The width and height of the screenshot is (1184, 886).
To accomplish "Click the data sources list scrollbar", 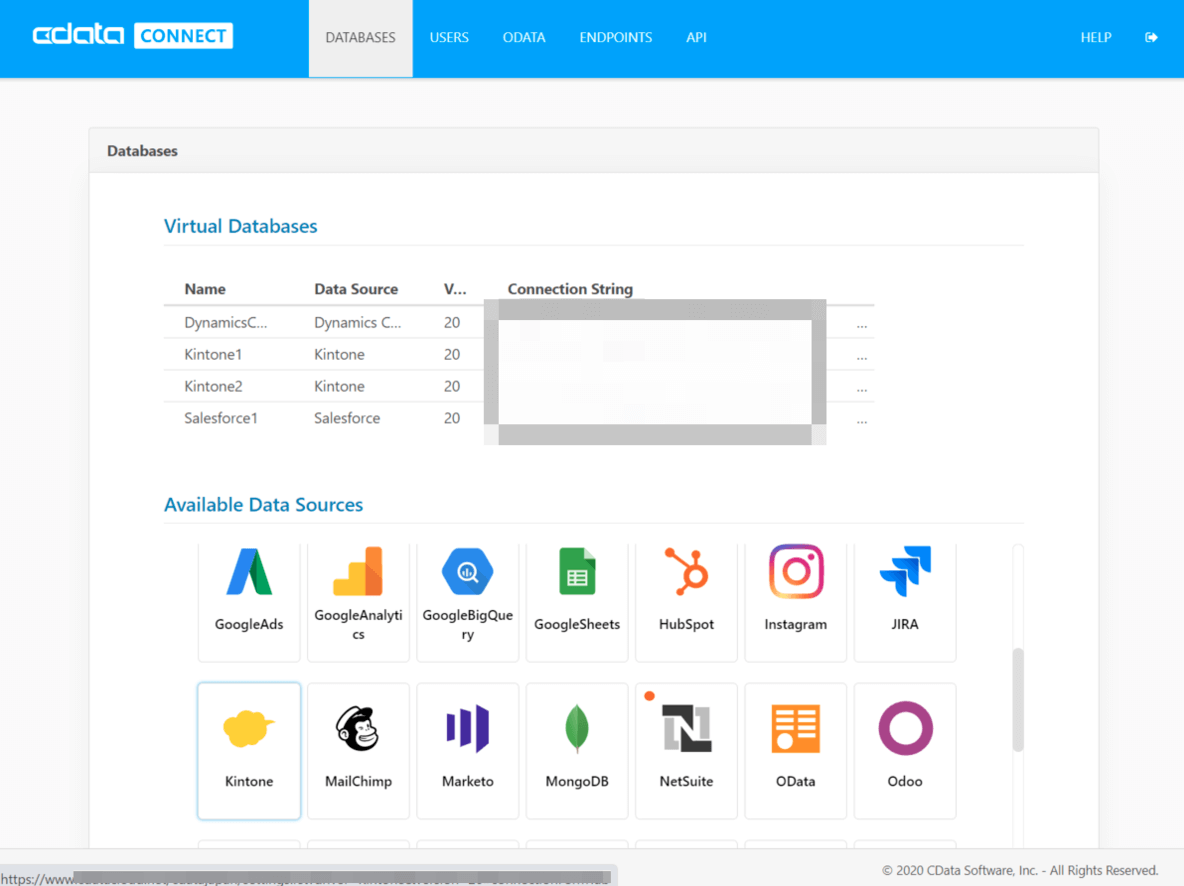I will [x=1018, y=699].
